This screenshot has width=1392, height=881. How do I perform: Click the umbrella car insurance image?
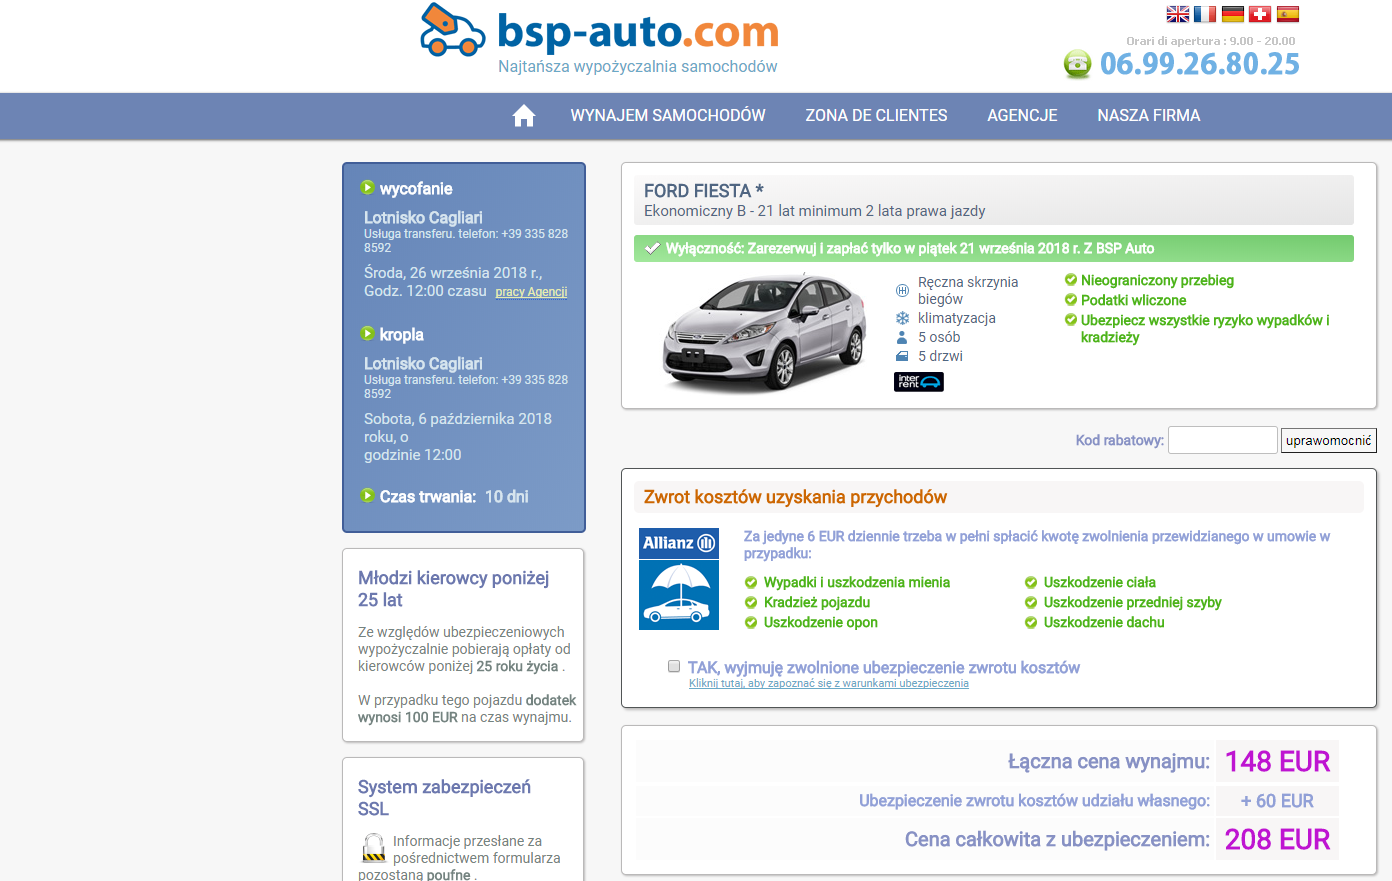click(679, 594)
